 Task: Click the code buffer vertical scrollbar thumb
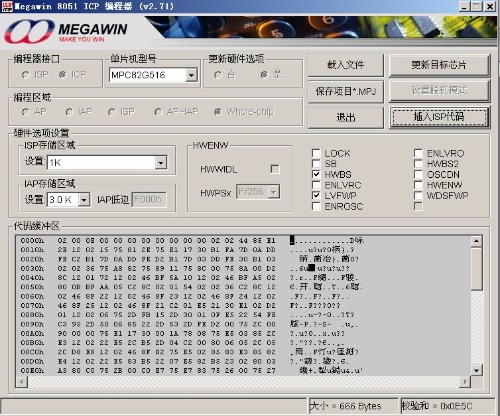tap(477, 269)
